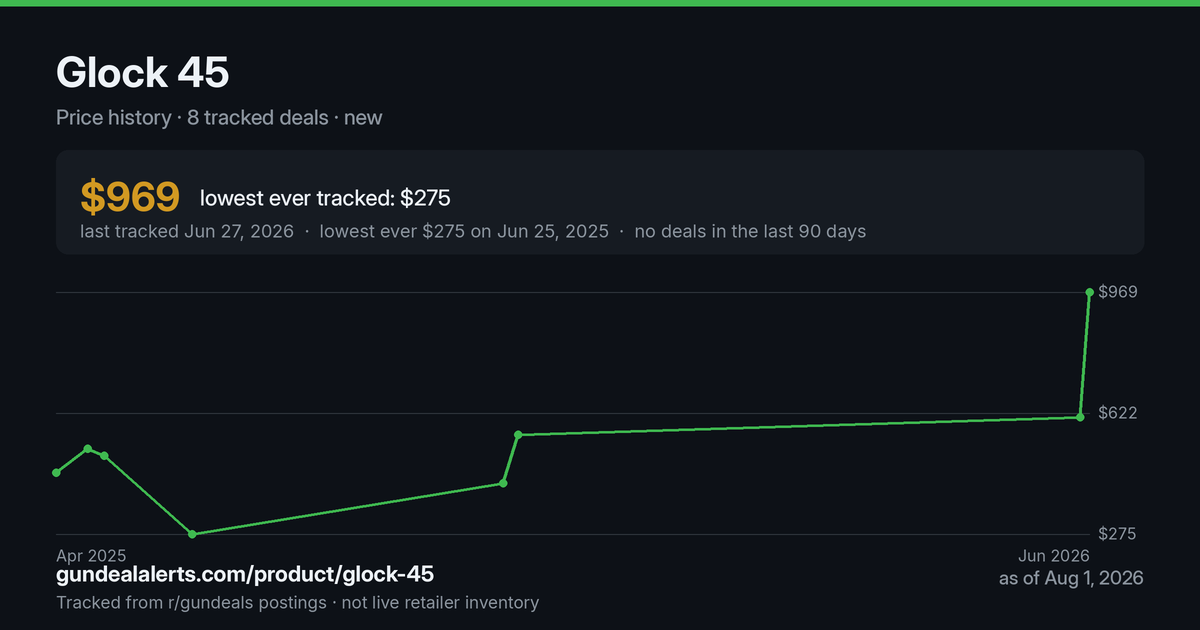The height and width of the screenshot is (630, 1200).
Task: Click the 'Tracked from r/gundeals postings' note
Action: (x=191, y=602)
